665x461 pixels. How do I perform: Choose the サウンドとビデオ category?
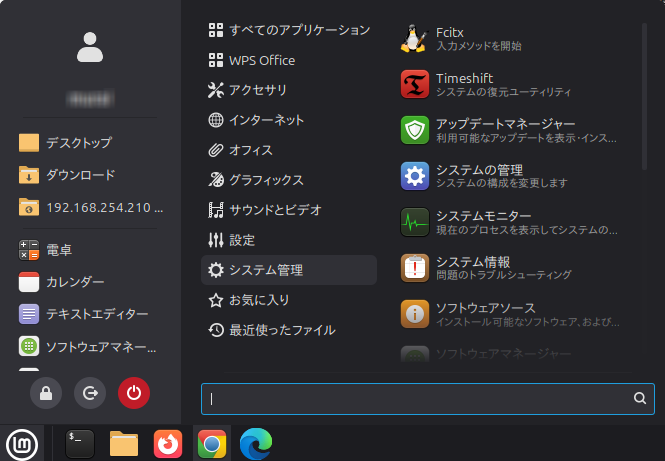point(275,210)
